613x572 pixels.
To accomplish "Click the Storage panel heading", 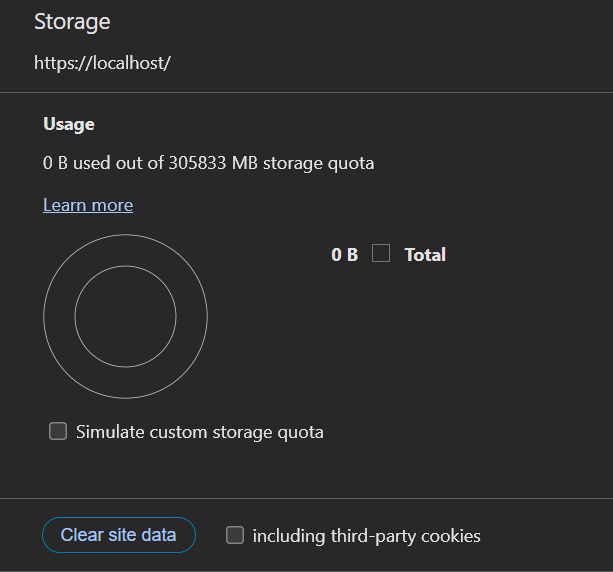I will 72,21.
